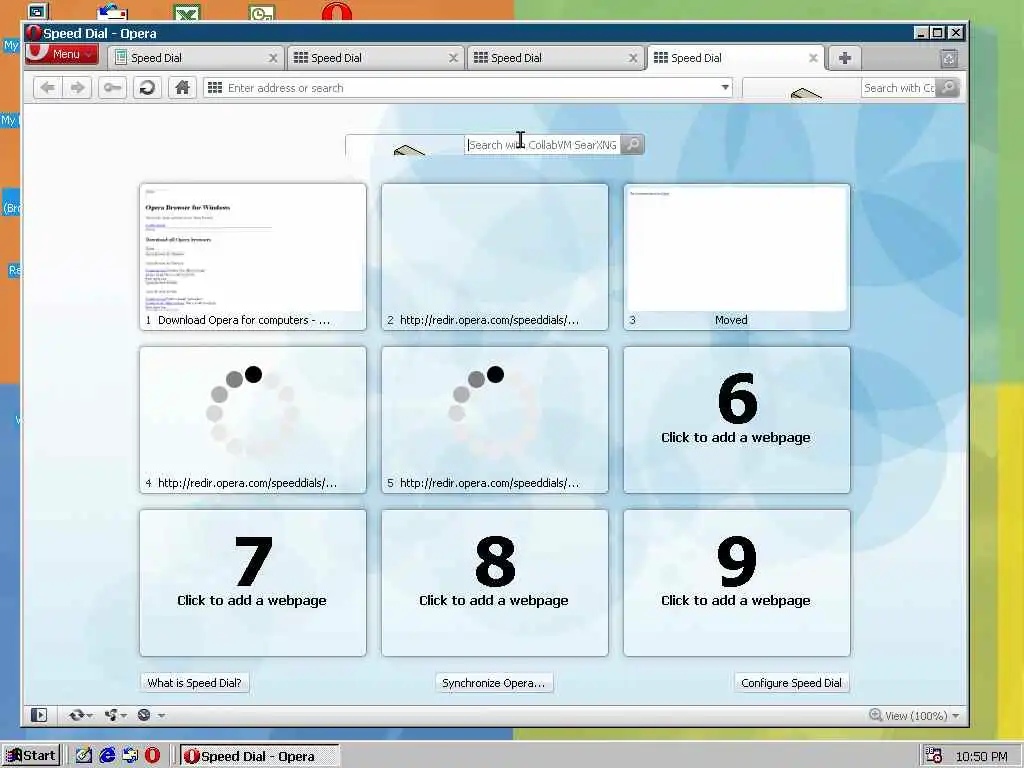Focus the Enter address or search field
This screenshot has width=1024, height=768.
(x=467, y=88)
